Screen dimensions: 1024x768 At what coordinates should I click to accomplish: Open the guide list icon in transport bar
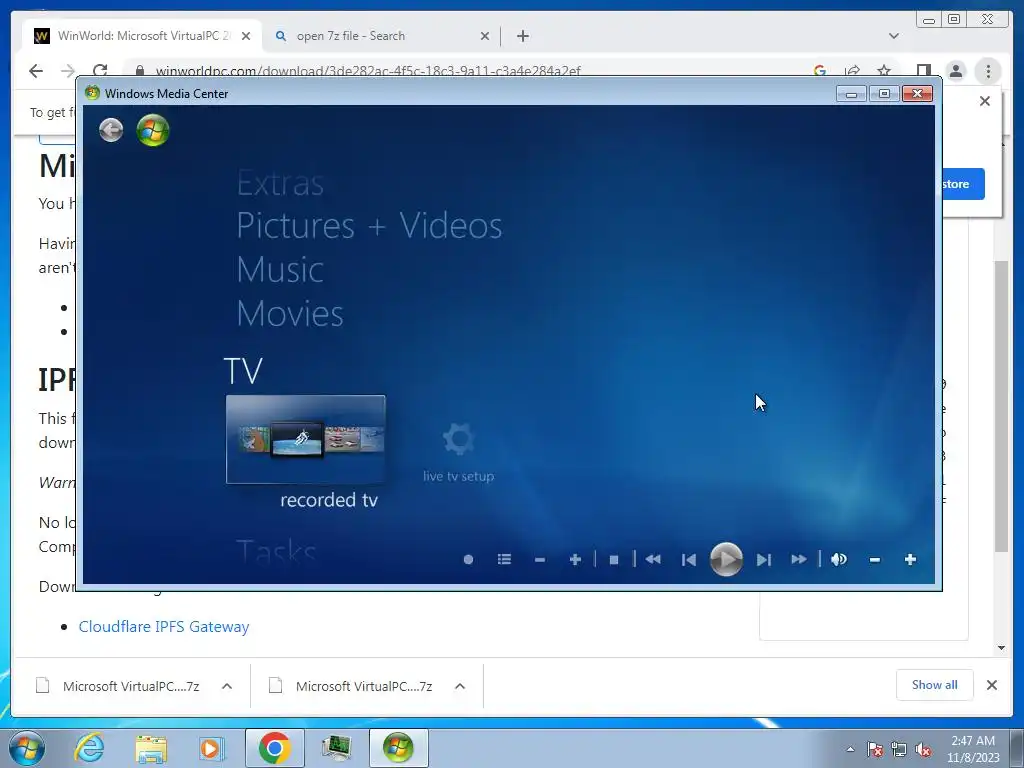click(x=504, y=560)
